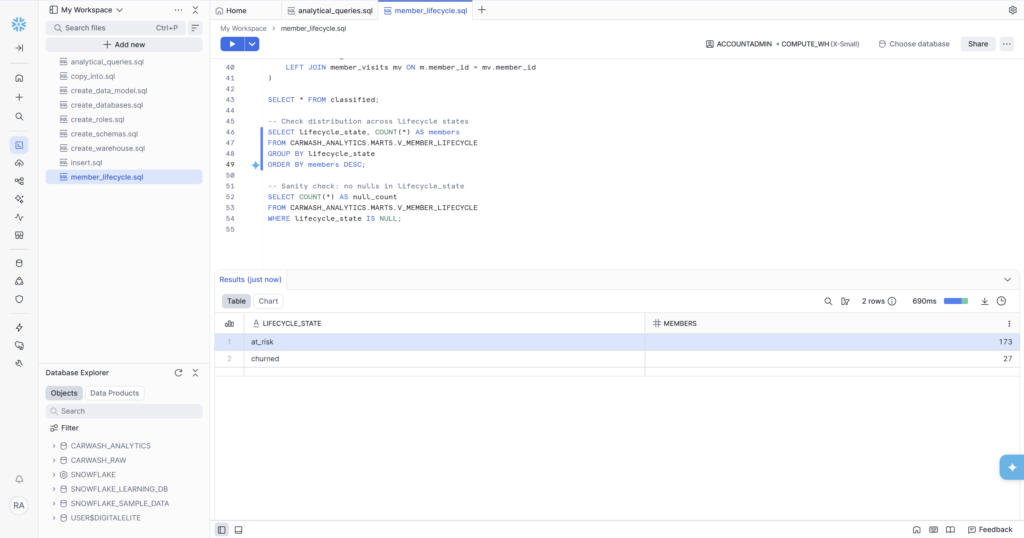Open the Home tab

[x=231, y=10]
